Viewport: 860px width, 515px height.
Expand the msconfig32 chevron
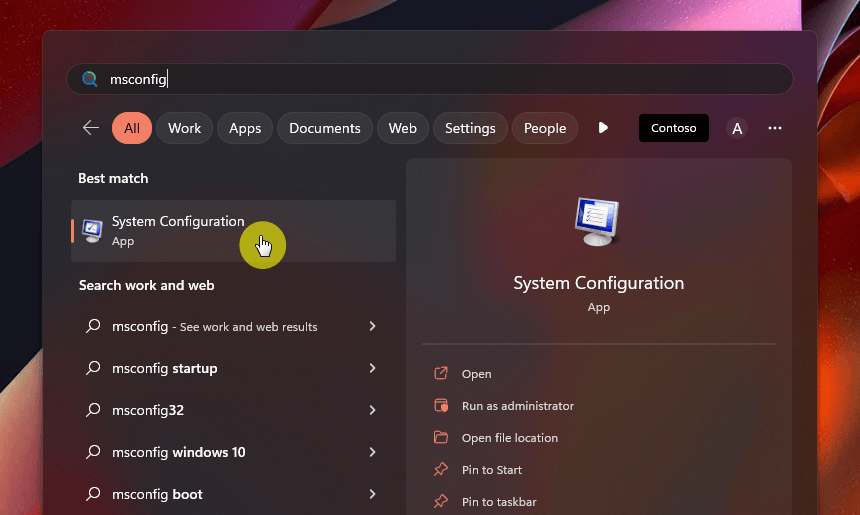pos(372,410)
